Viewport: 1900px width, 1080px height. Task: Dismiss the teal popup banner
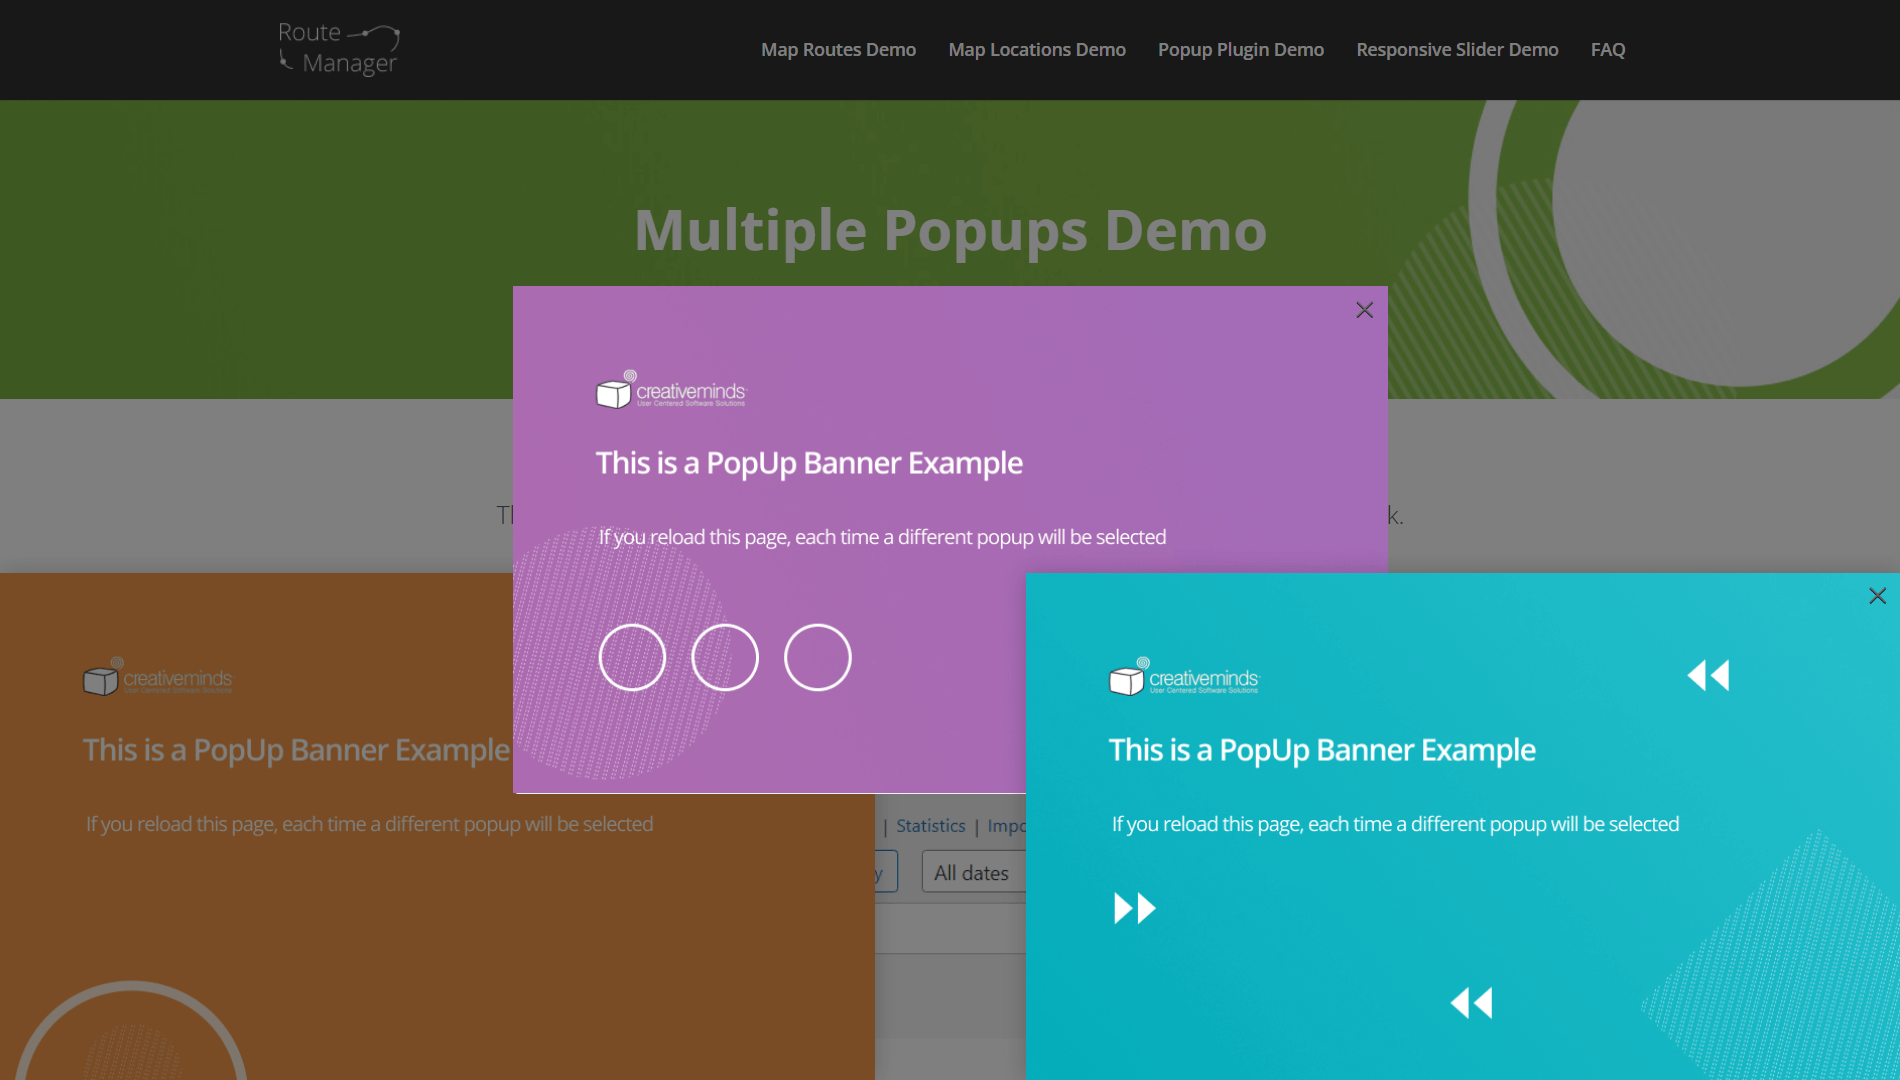pyautogui.click(x=1877, y=596)
